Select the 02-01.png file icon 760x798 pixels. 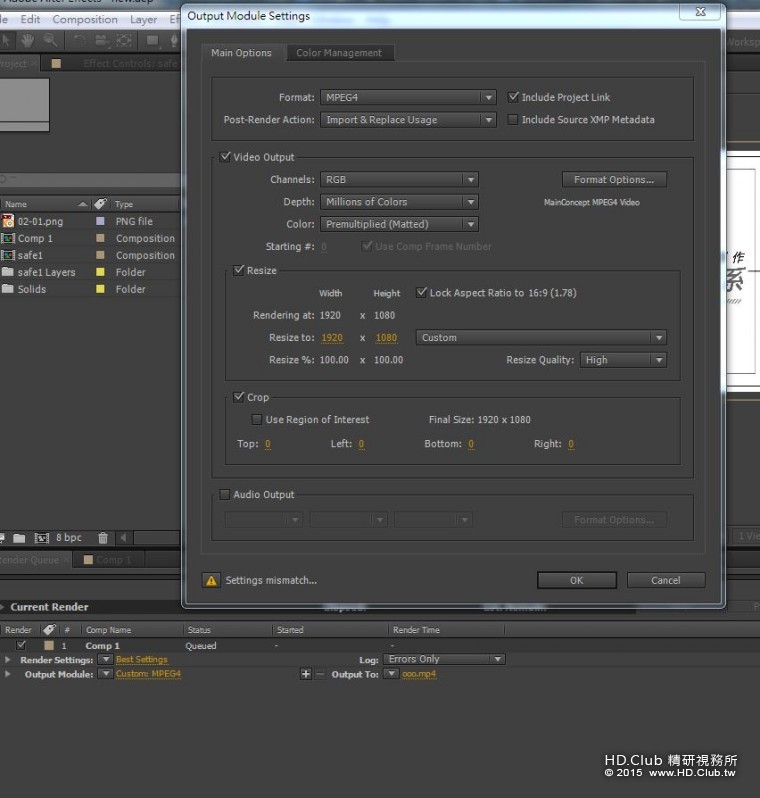click(x=8, y=221)
